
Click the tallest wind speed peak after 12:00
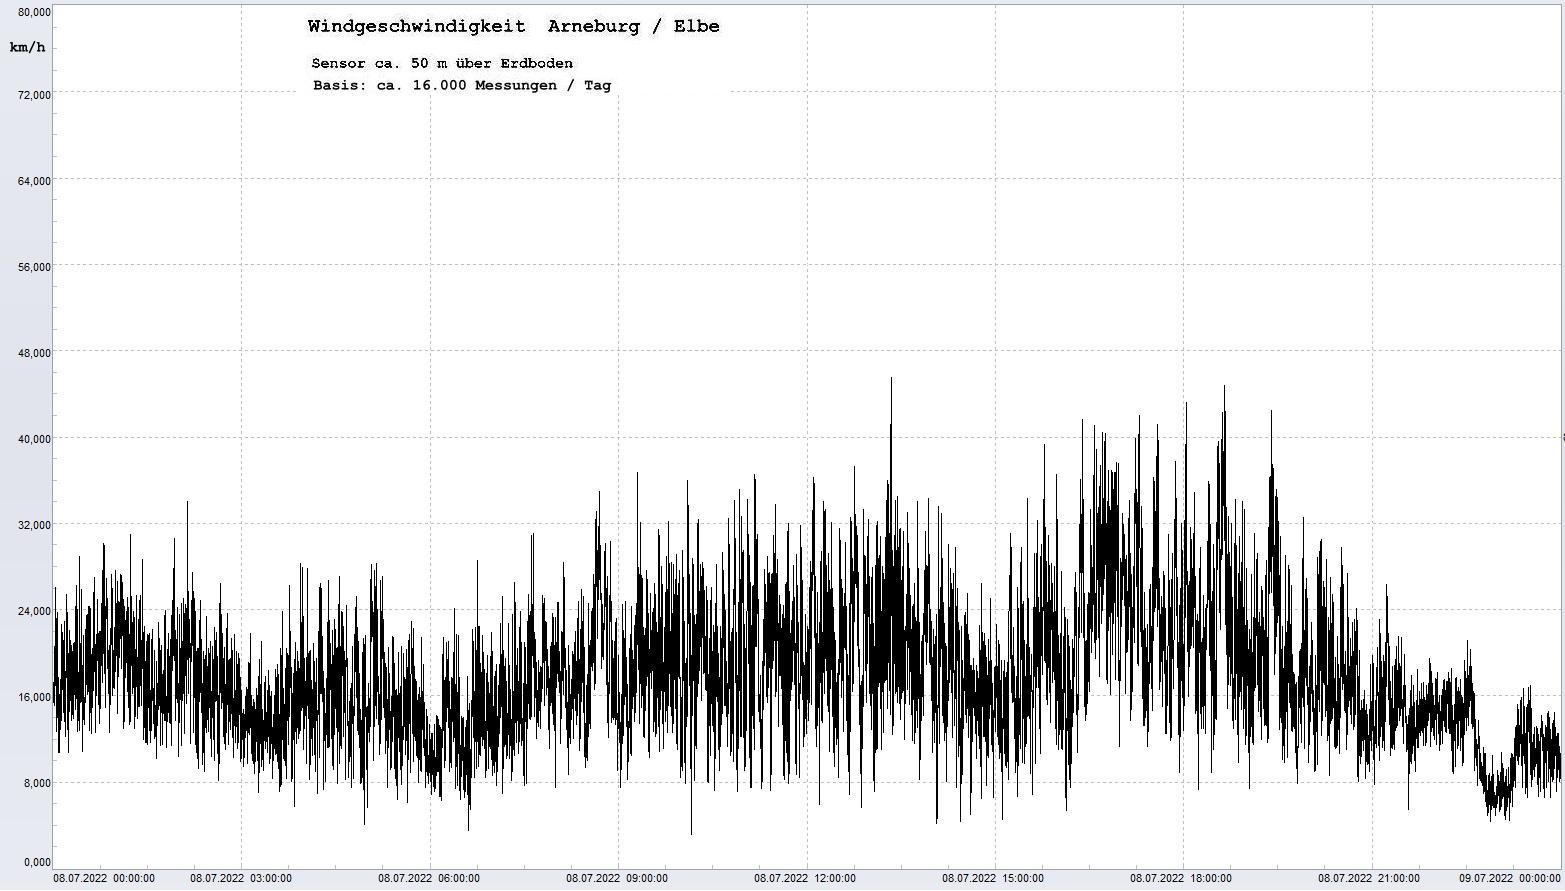coord(891,380)
